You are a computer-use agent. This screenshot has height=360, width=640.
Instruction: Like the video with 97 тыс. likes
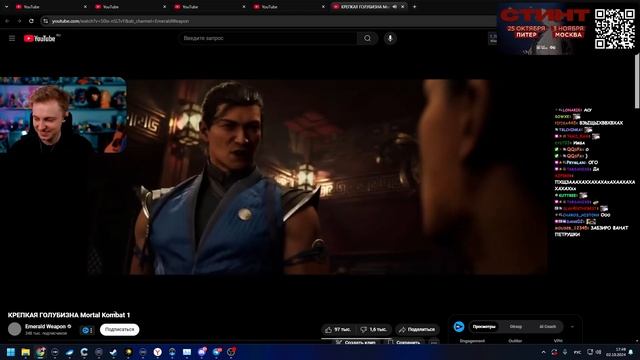pos(338,329)
